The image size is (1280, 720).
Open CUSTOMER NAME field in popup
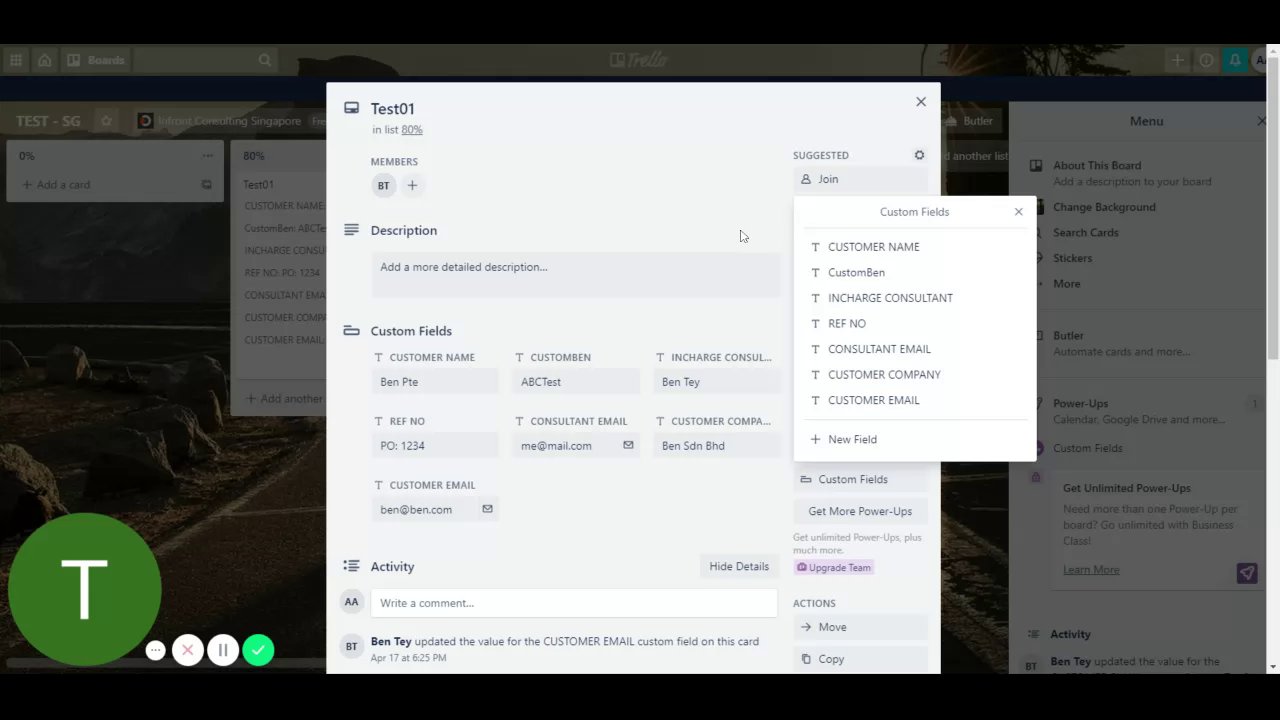pos(915,247)
